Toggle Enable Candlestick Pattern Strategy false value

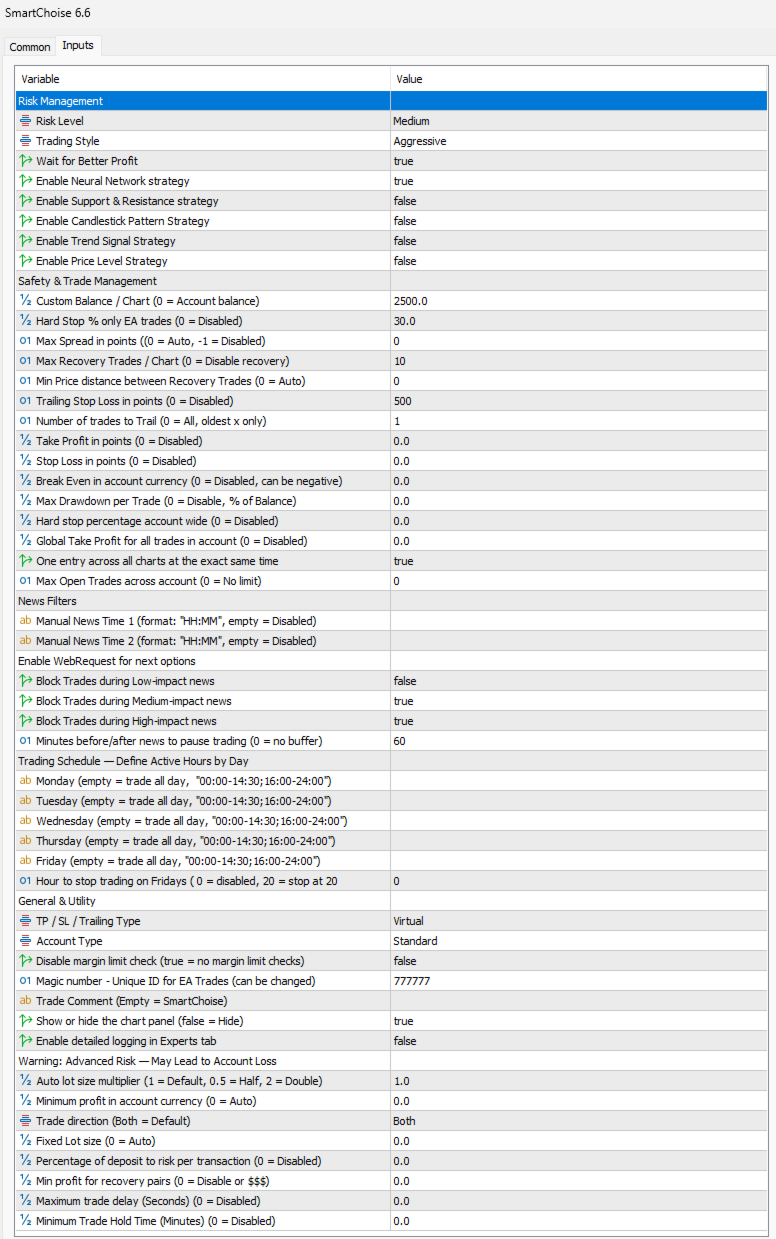(x=579, y=221)
